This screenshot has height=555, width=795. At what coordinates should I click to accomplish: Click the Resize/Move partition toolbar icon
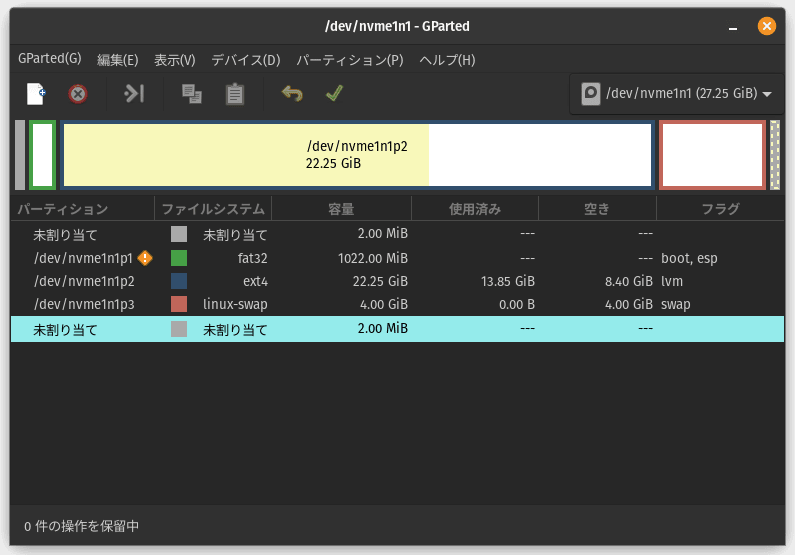click(134, 94)
